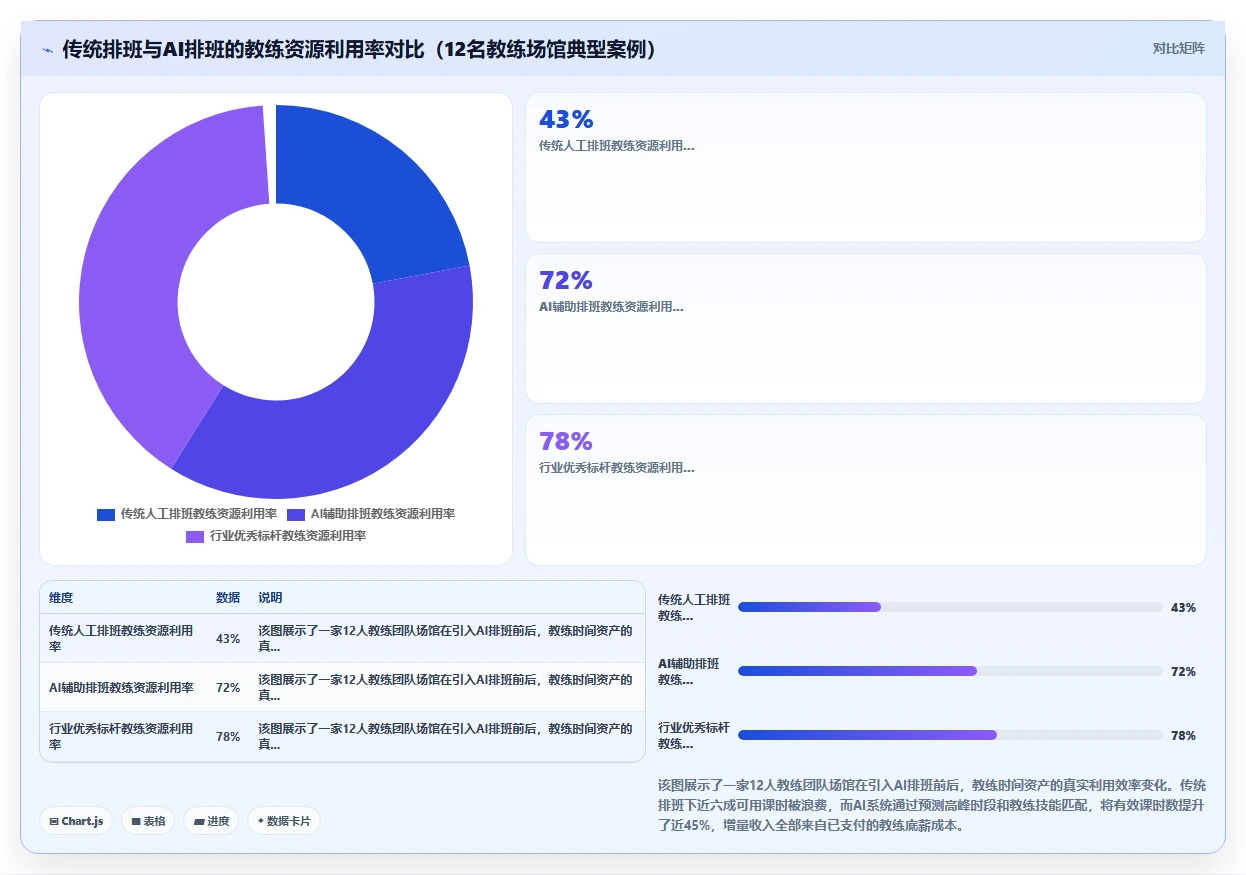Open the 78% data card
This screenshot has width=1246, height=875.
tap(866, 490)
